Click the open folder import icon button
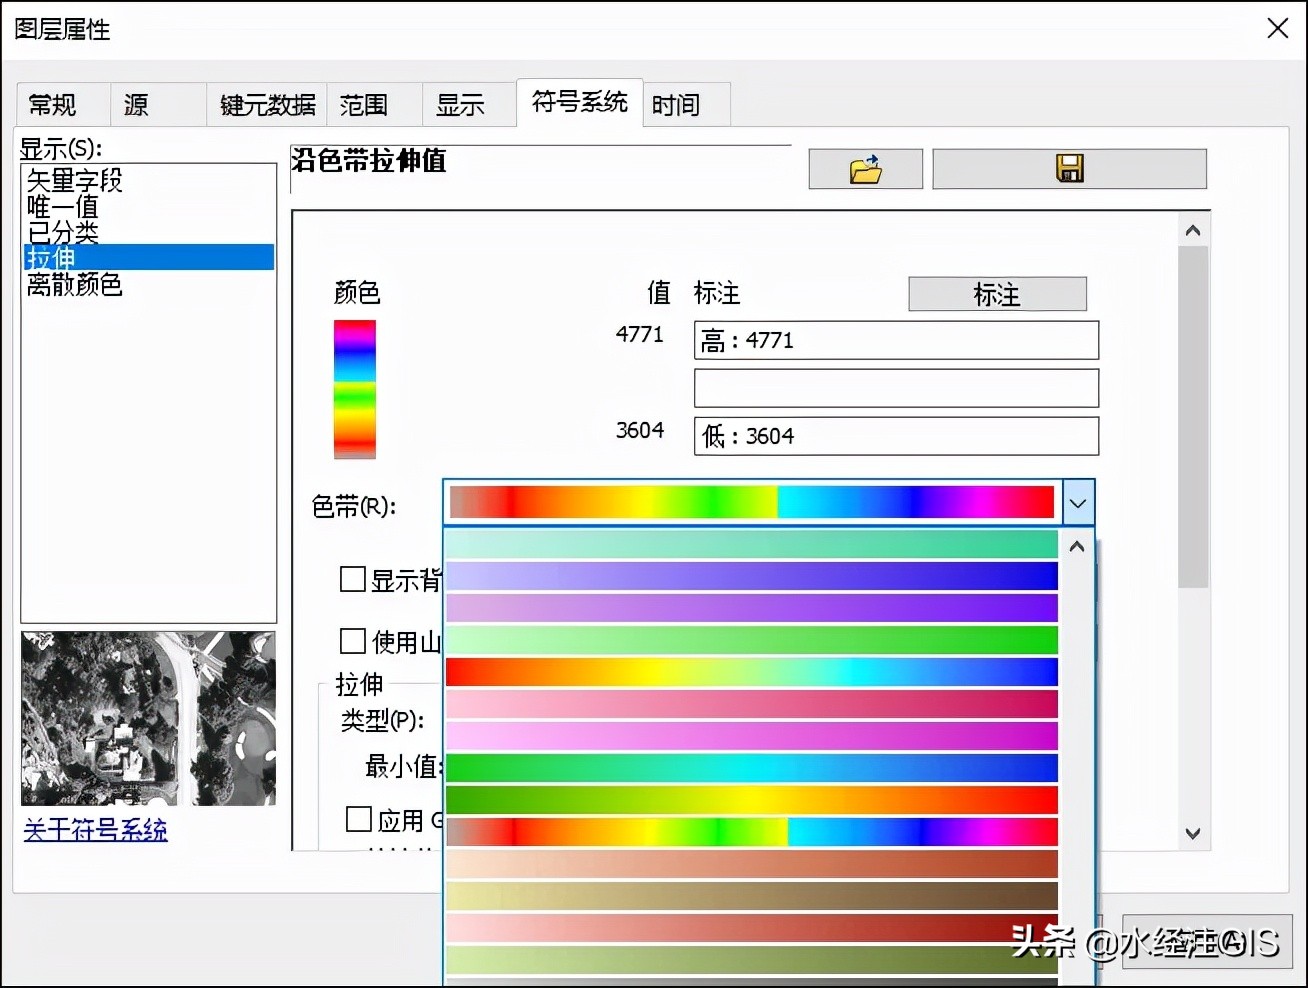 tap(865, 169)
